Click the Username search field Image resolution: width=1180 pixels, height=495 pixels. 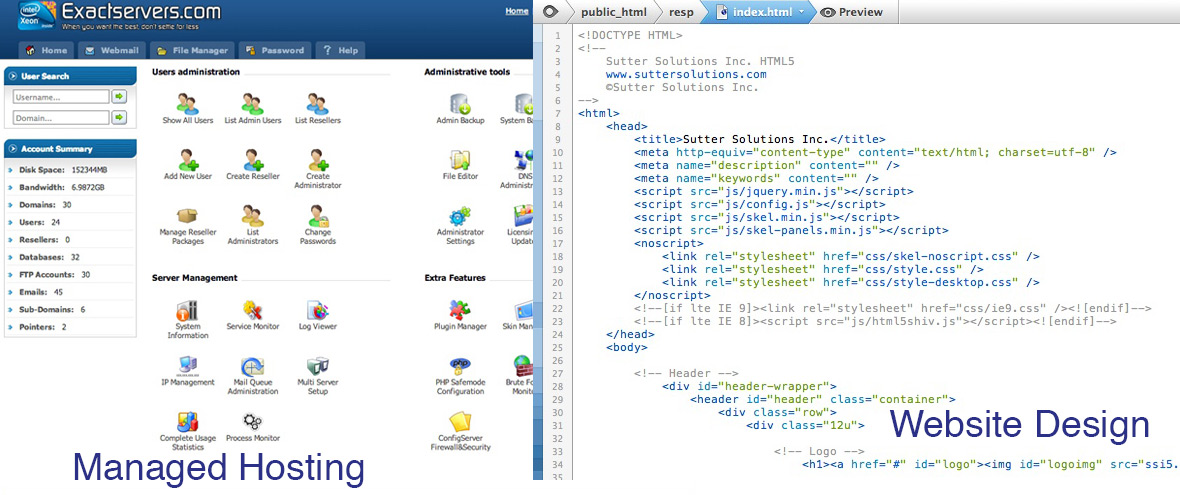pyautogui.click(x=61, y=97)
